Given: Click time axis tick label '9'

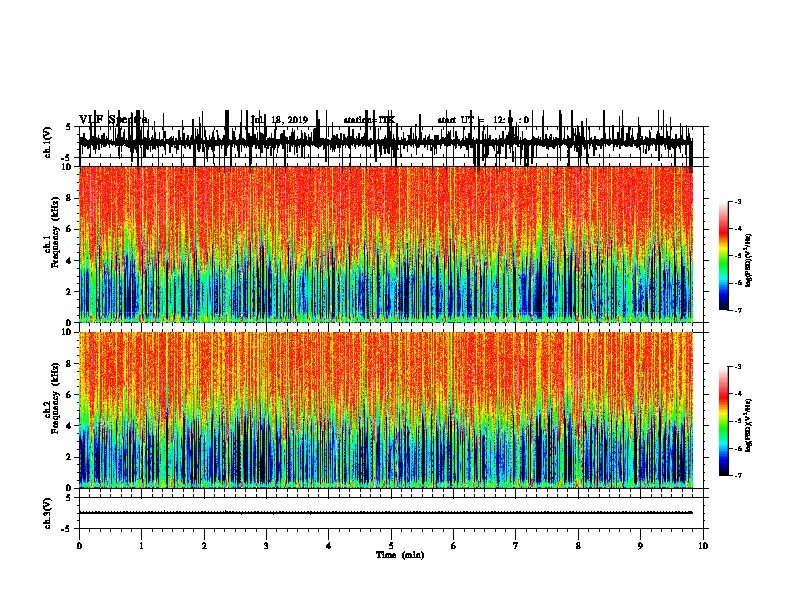Looking at the screenshot, I should point(640,546).
